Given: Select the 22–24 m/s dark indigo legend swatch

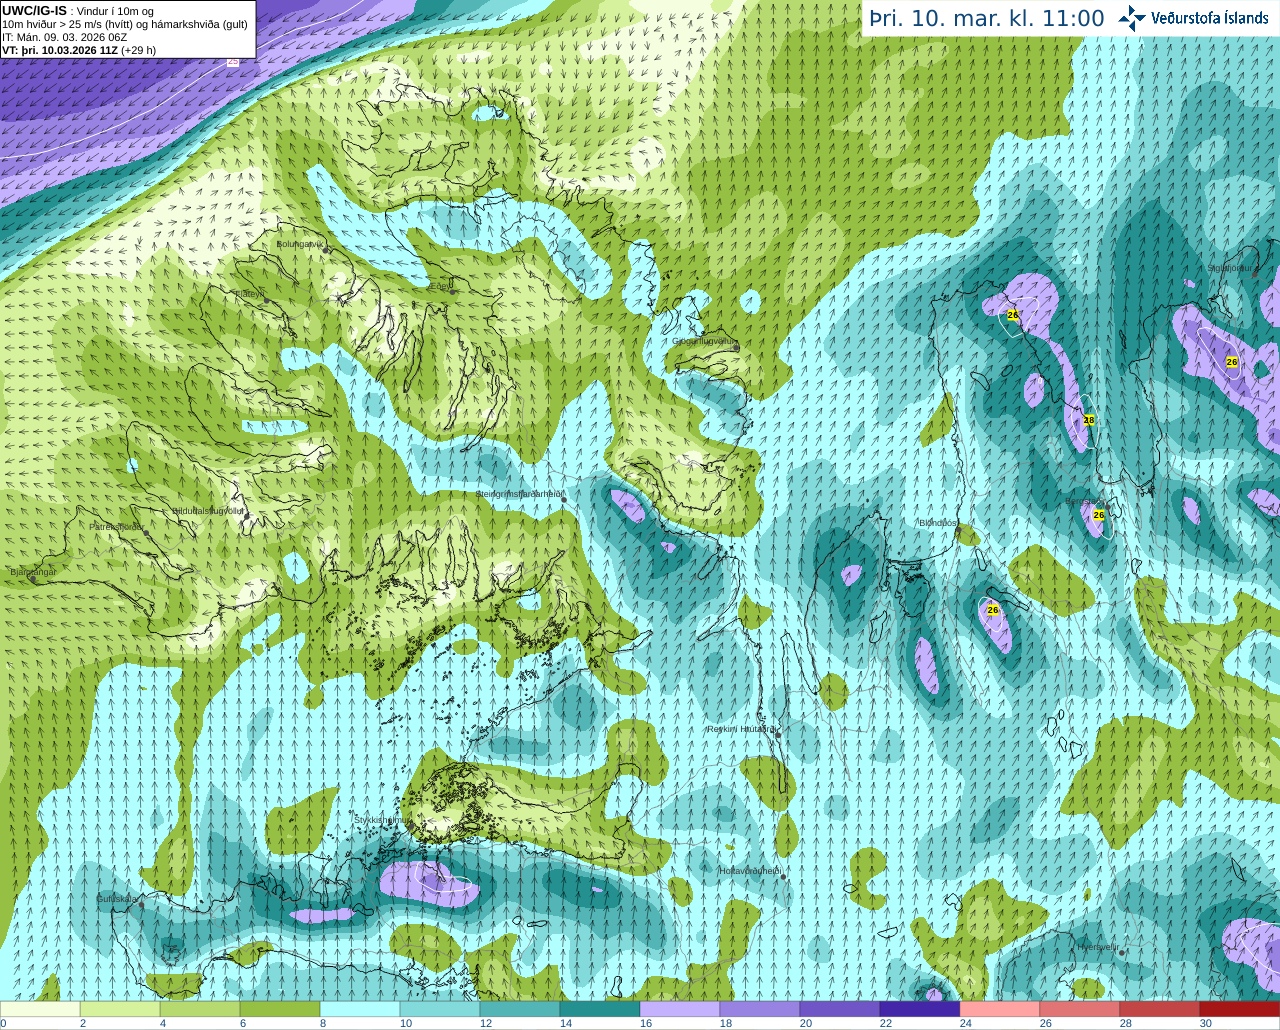Looking at the screenshot, I should [920, 1009].
